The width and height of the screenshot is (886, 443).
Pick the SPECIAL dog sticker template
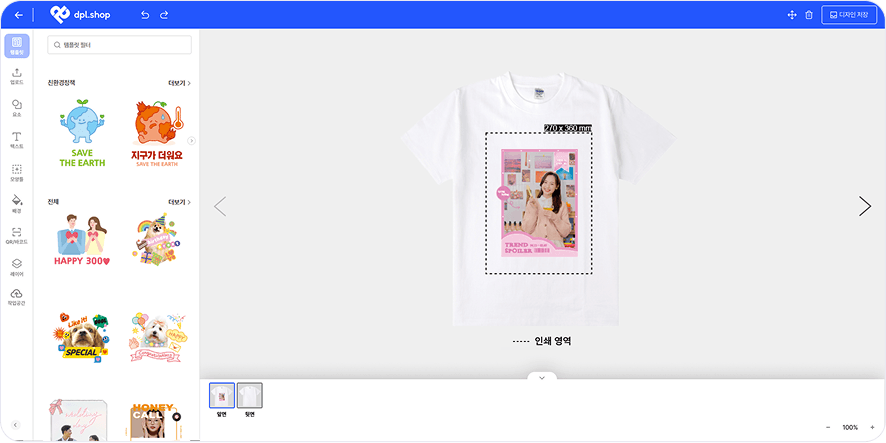coord(82,336)
